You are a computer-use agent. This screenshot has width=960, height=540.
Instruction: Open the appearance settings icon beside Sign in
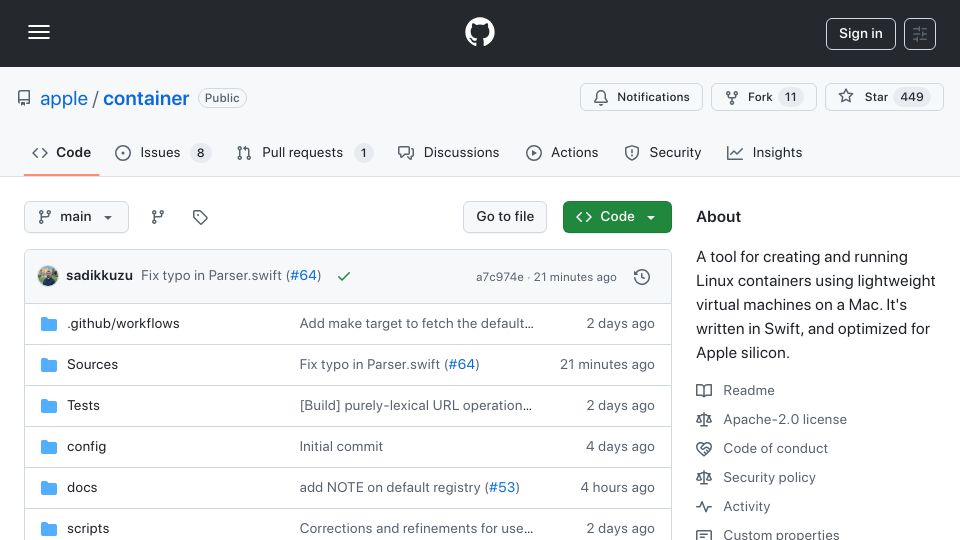click(x=920, y=34)
